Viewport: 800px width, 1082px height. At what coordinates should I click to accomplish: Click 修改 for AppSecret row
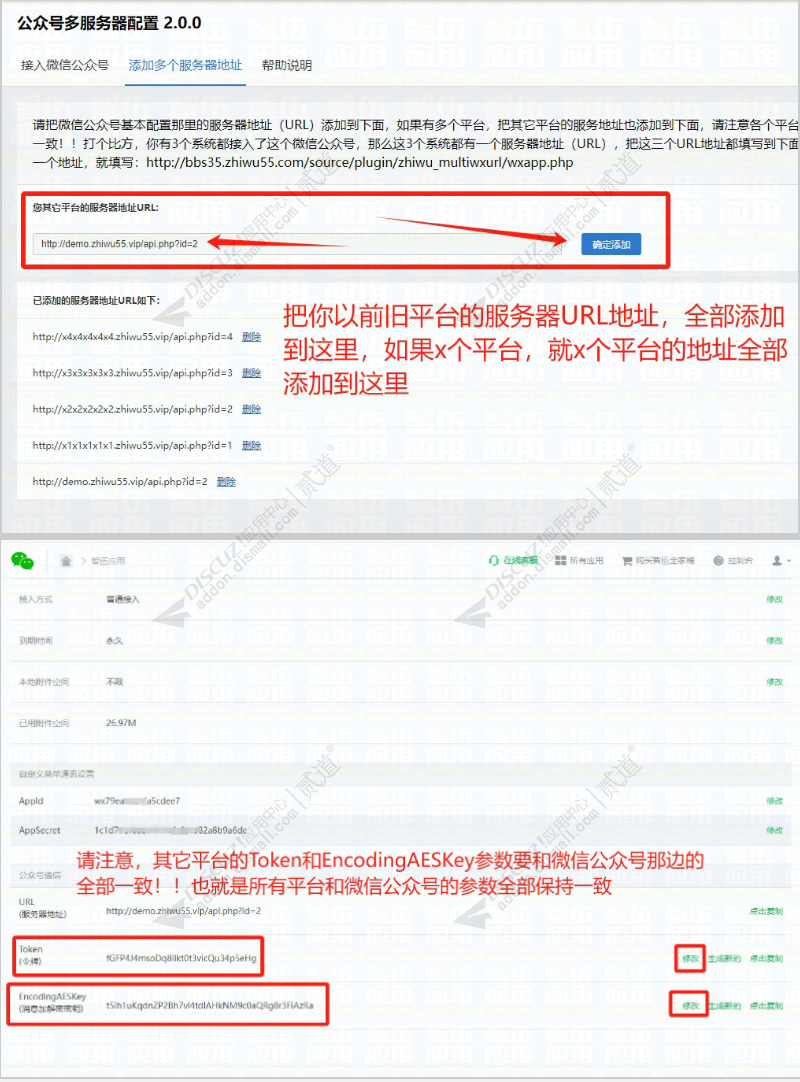click(x=774, y=830)
